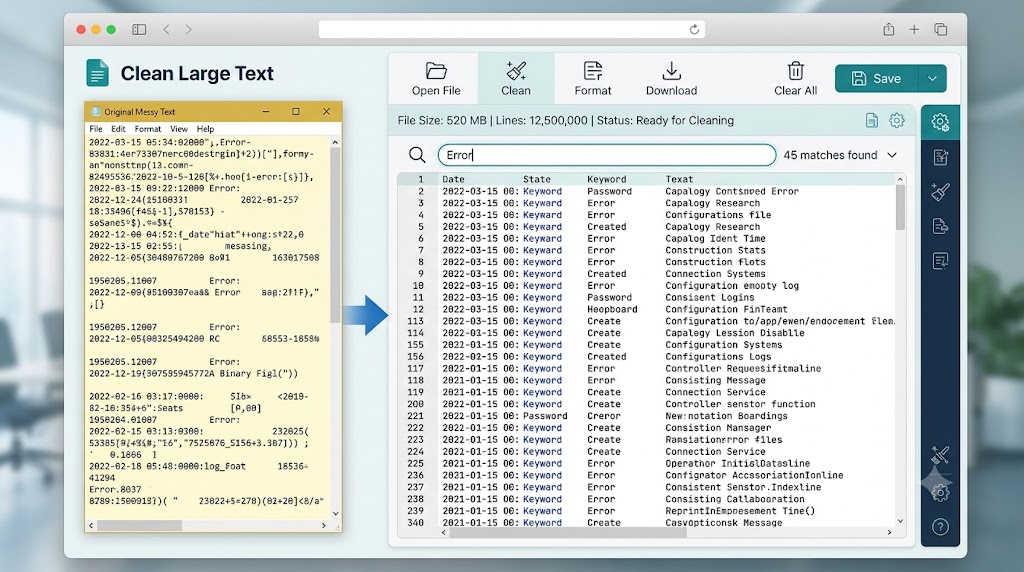Open the edit-list icon in right sidebar
Image resolution: width=1024 pixels, height=572 pixels.
tap(940, 157)
